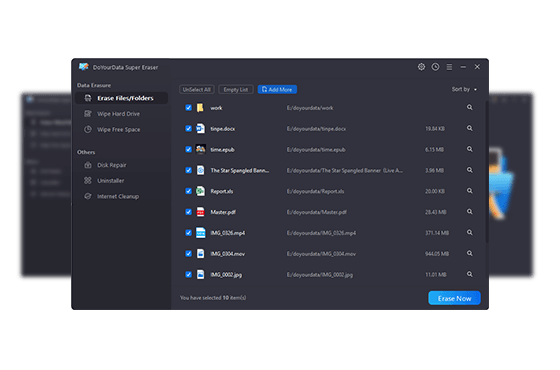Open settings gear in the title bar
This screenshot has width=560, height=370.
[x=421, y=67]
